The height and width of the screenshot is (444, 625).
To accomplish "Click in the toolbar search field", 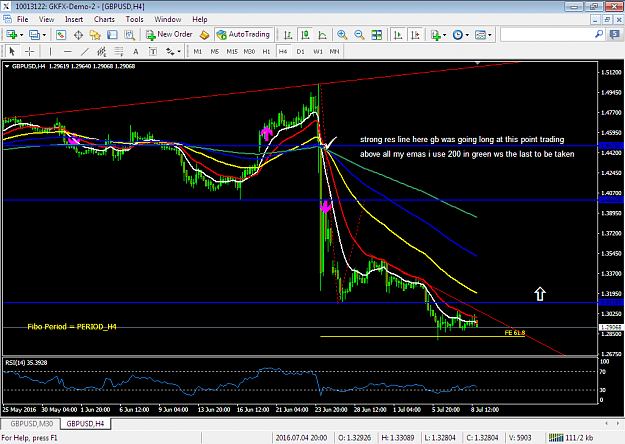I will (x=547, y=35).
